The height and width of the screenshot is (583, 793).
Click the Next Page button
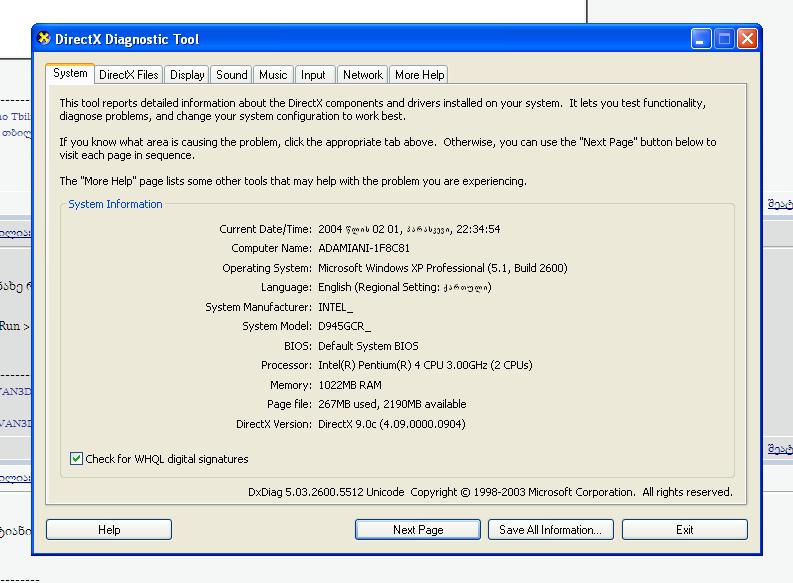coord(418,529)
